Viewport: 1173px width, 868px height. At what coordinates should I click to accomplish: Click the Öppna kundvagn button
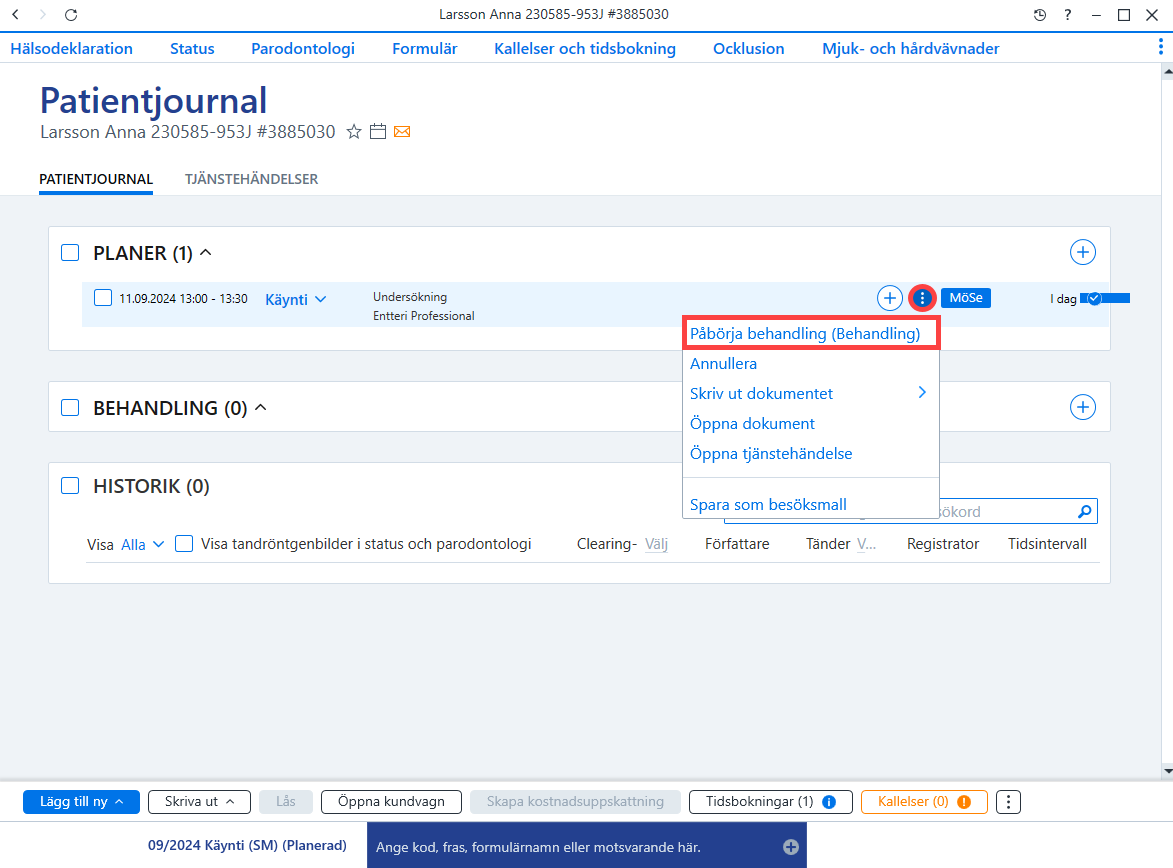(391, 801)
